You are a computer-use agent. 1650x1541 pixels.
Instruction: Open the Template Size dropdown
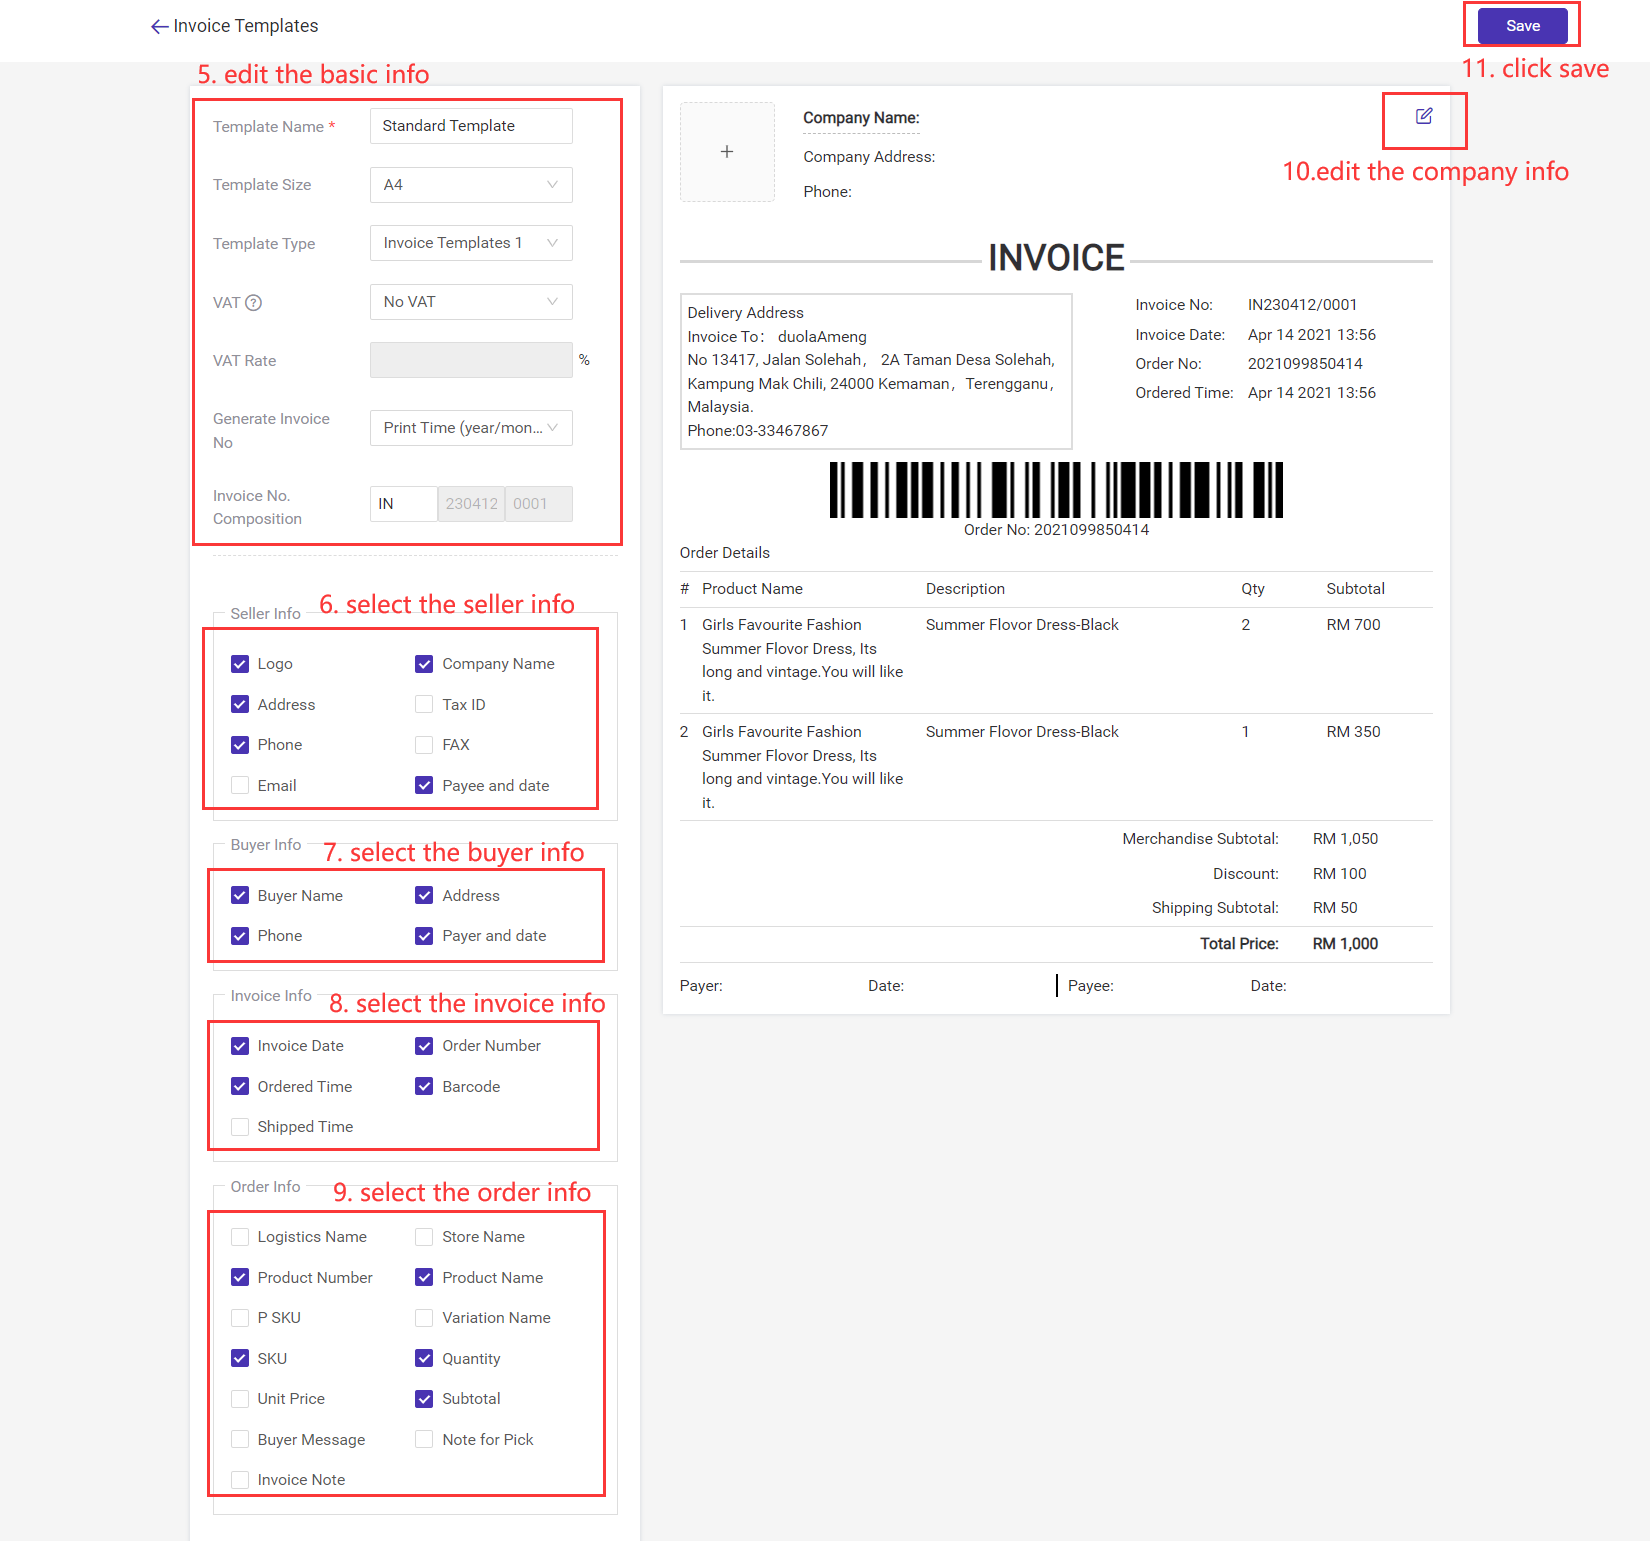point(470,184)
